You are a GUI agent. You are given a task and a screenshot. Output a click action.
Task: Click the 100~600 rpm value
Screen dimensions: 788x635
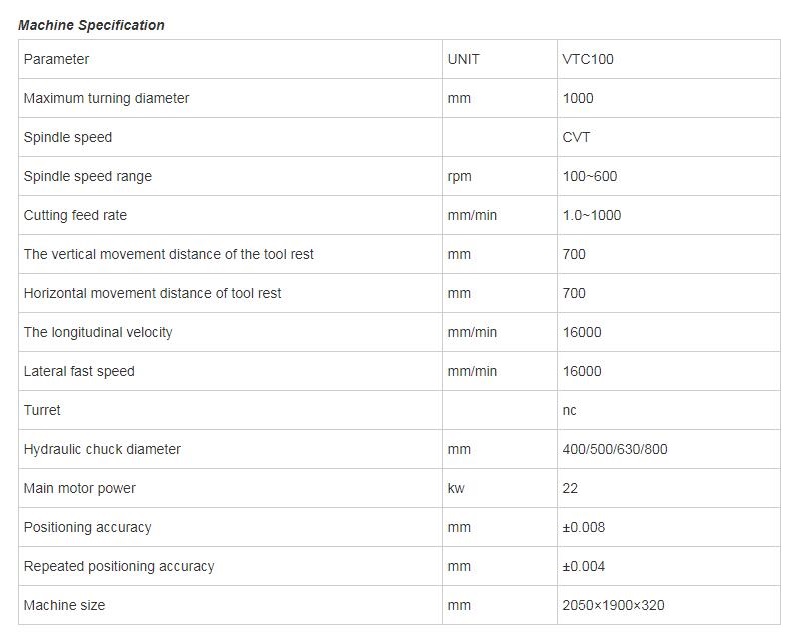[590, 176]
